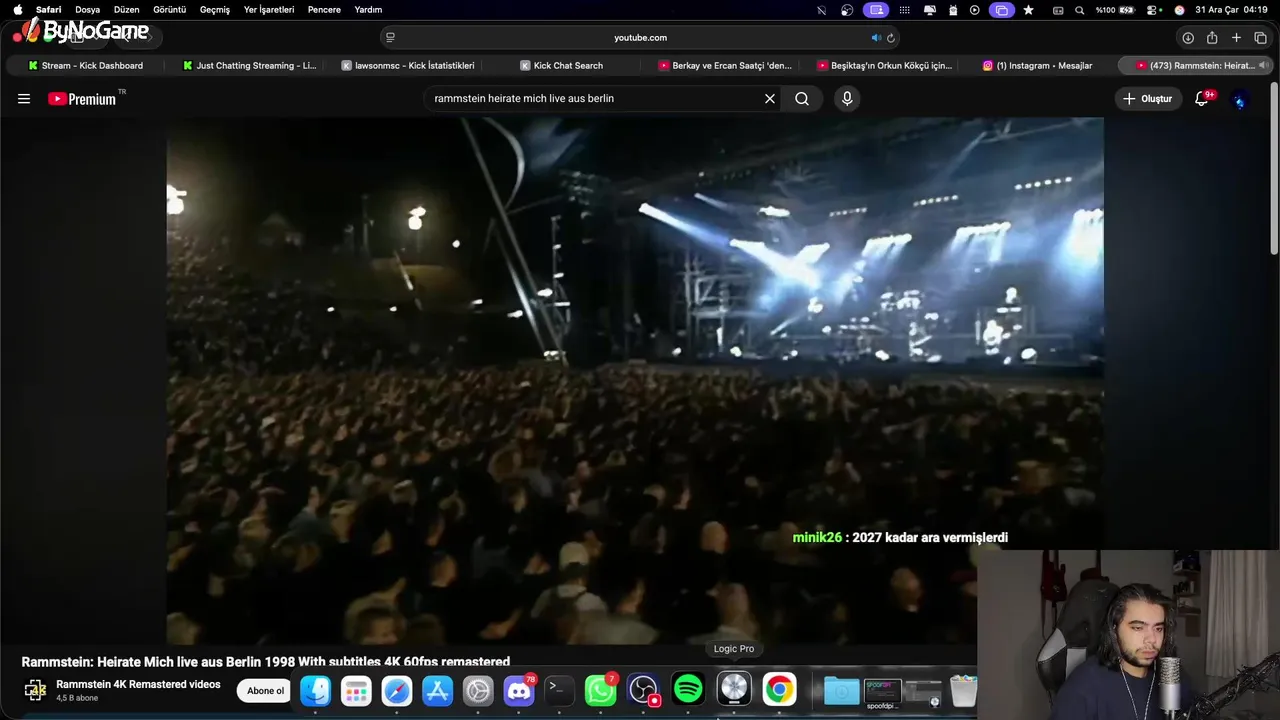Open Safari share sheet

click(x=1212, y=38)
